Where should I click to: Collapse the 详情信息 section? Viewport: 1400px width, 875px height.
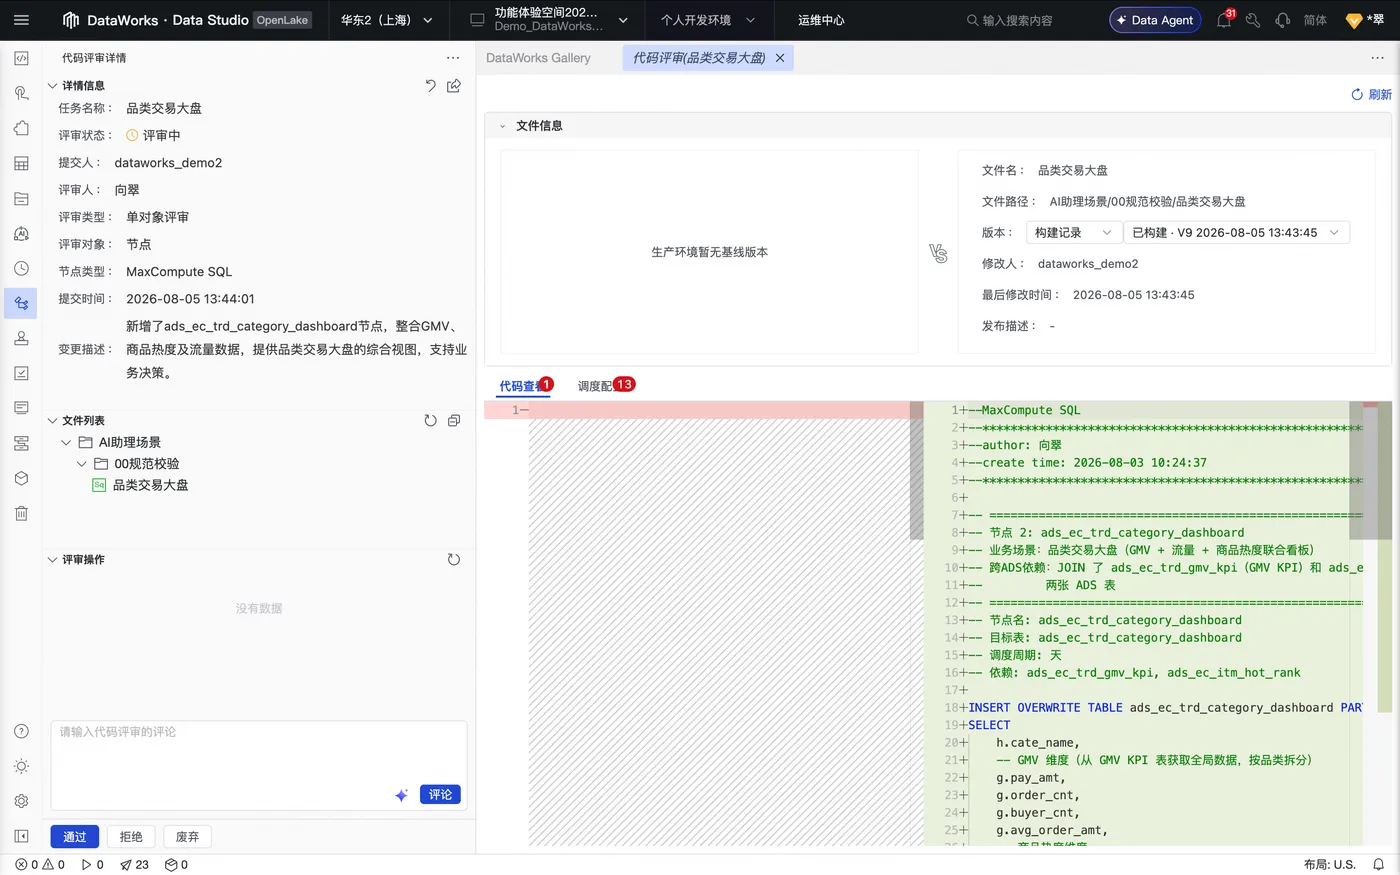53,86
